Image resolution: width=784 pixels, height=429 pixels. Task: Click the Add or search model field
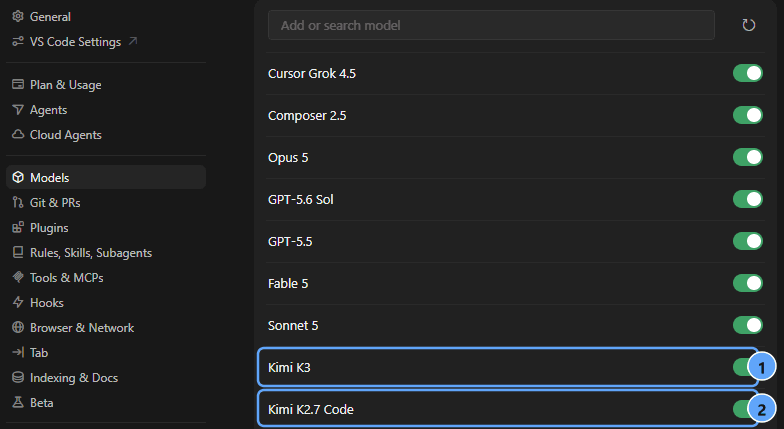(x=491, y=25)
